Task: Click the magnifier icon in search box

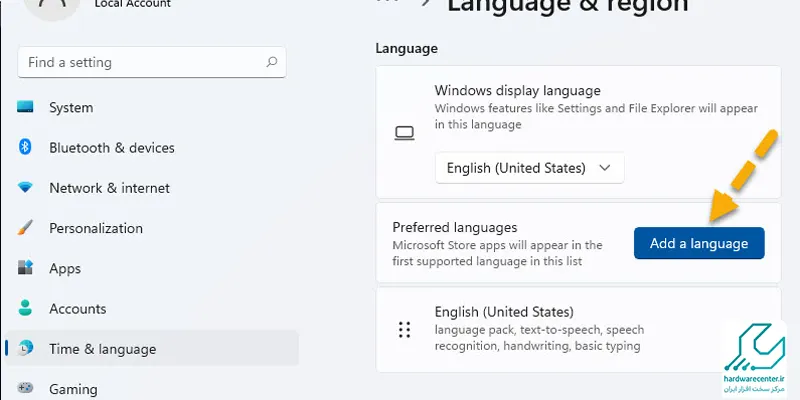Action: click(x=272, y=62)
